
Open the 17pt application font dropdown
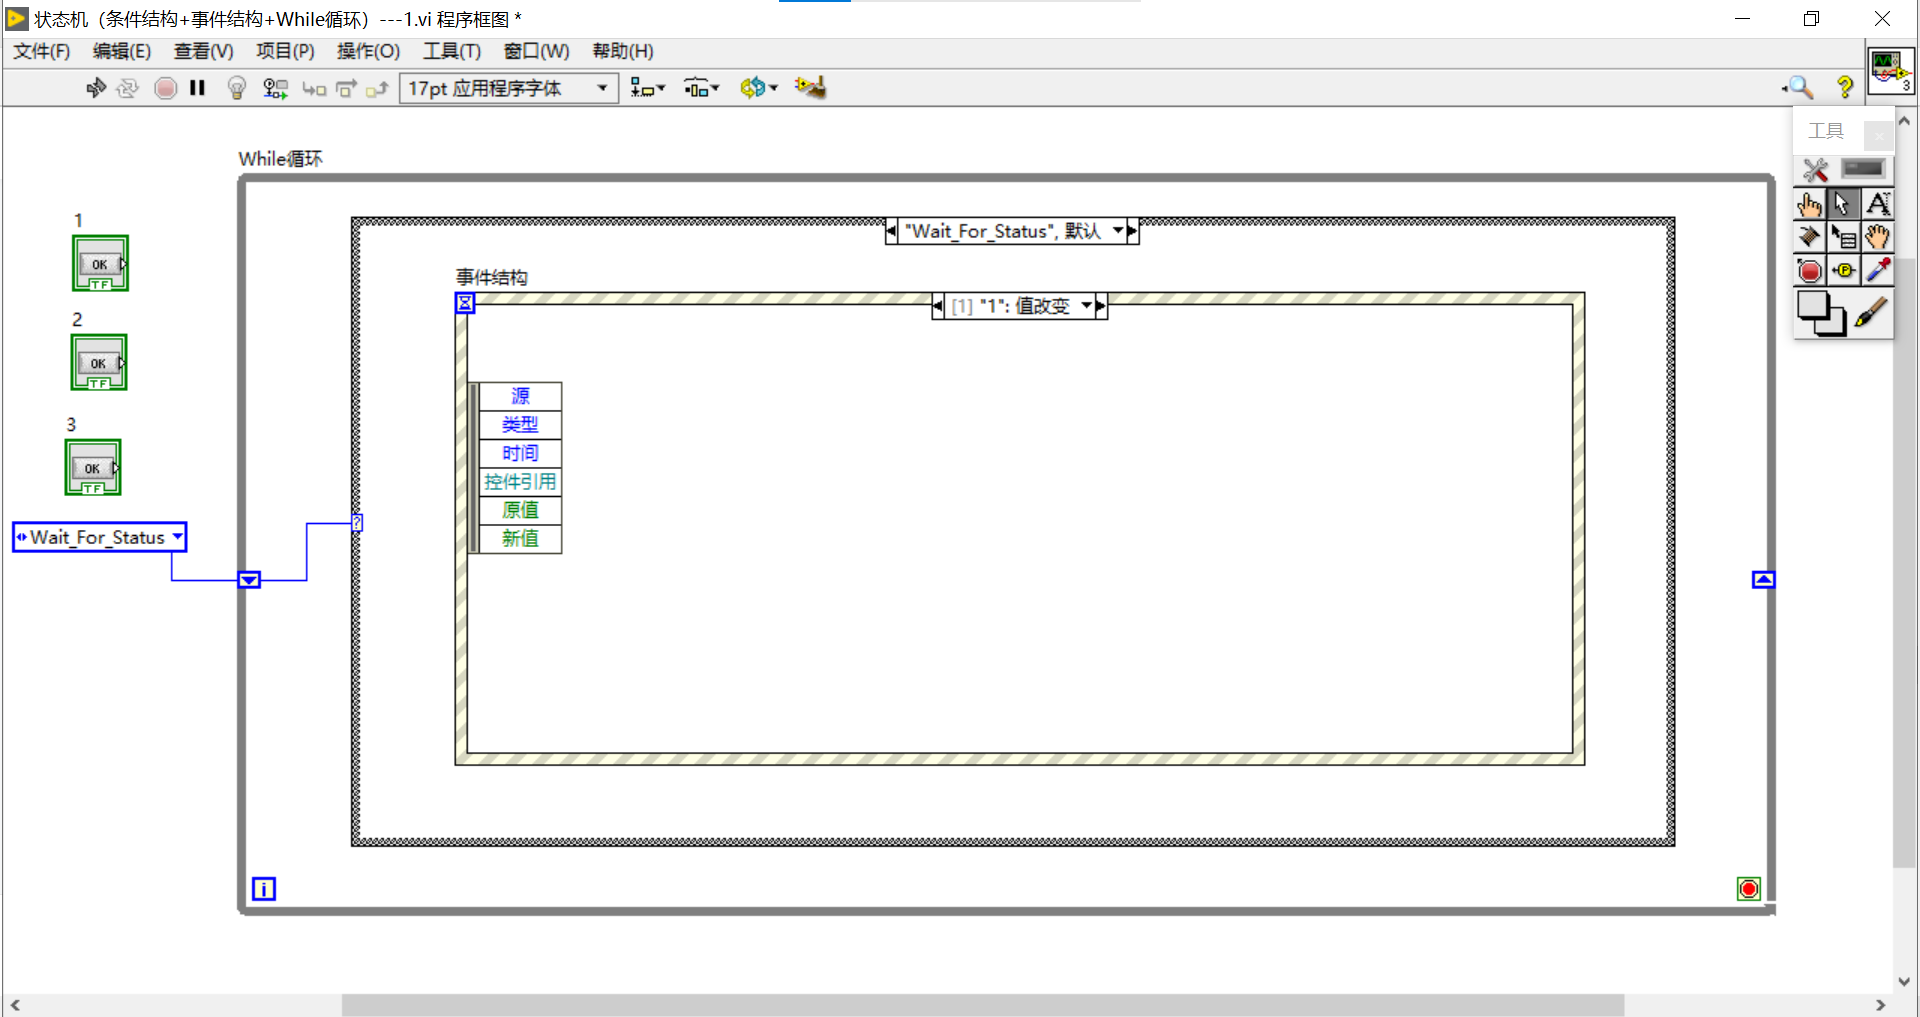point(508,88)
